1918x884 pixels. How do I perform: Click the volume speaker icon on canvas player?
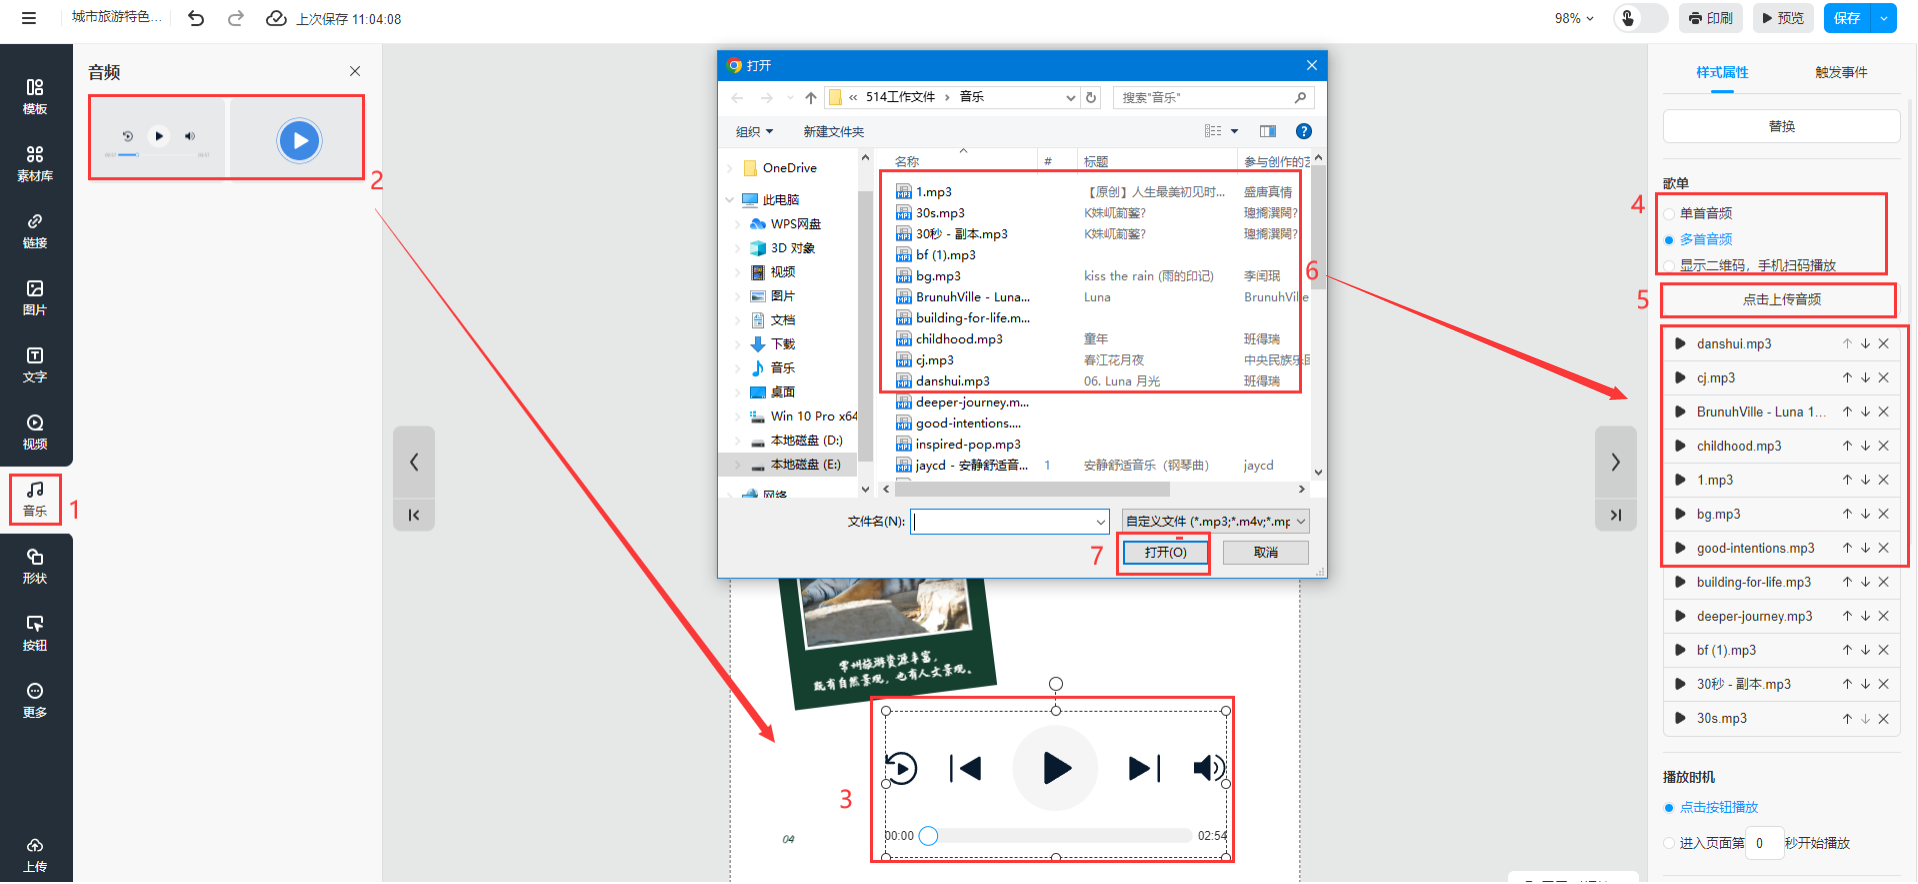[x=1208, y=768]
